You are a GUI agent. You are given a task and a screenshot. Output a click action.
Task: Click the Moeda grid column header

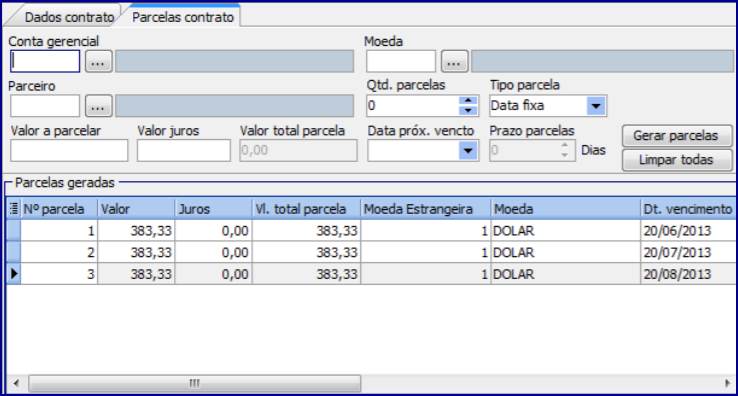click(566, 209)
